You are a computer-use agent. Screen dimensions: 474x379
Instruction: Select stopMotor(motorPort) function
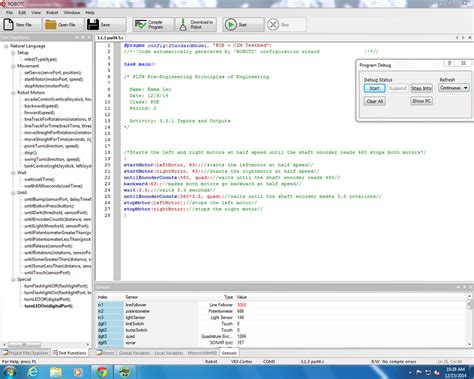coord(47,86)
